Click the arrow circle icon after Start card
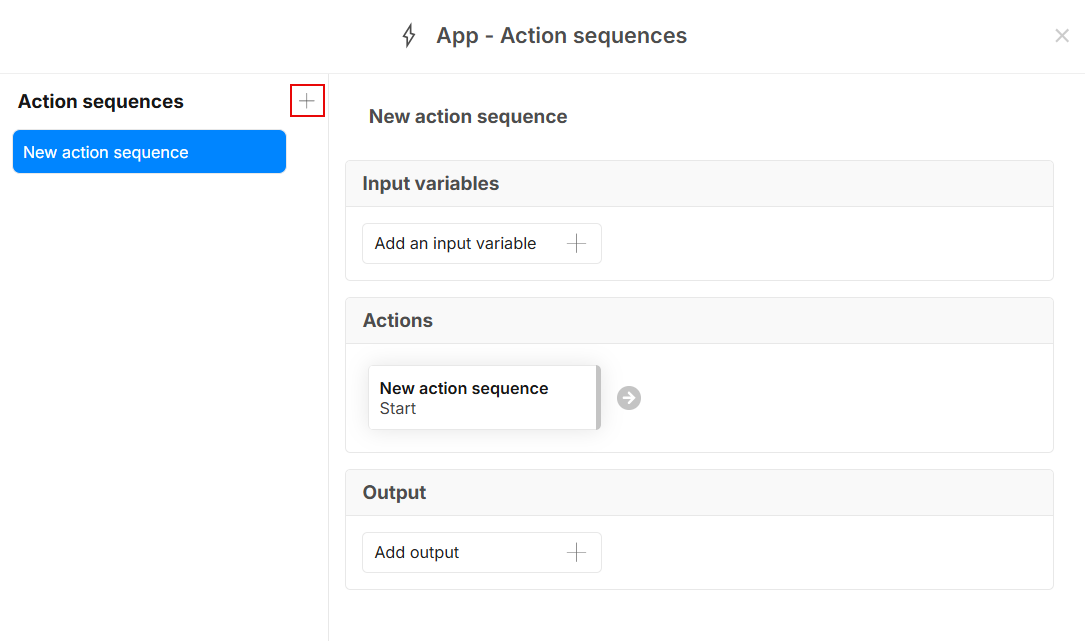This screenshot has width=1085, height=641. click(x=629, y=398)
